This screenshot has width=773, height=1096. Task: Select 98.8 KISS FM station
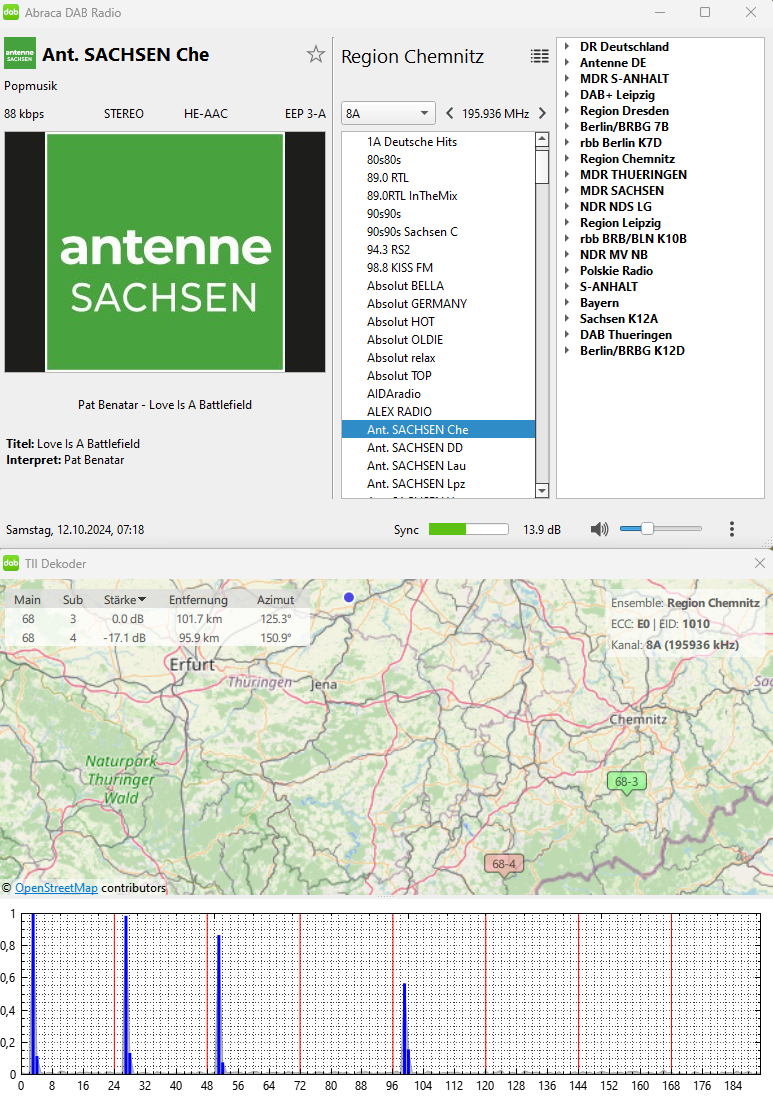[438, 268]
